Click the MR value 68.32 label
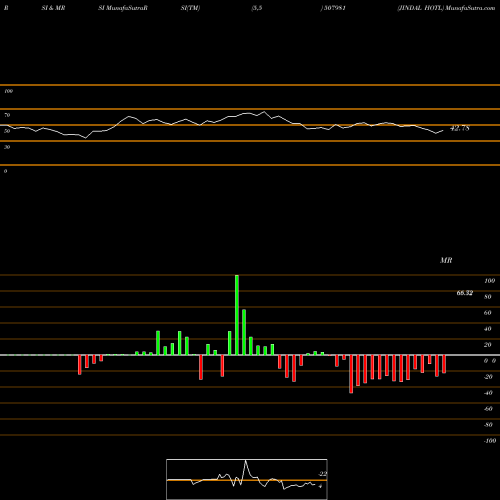500x500 pixels. (465, 293)
